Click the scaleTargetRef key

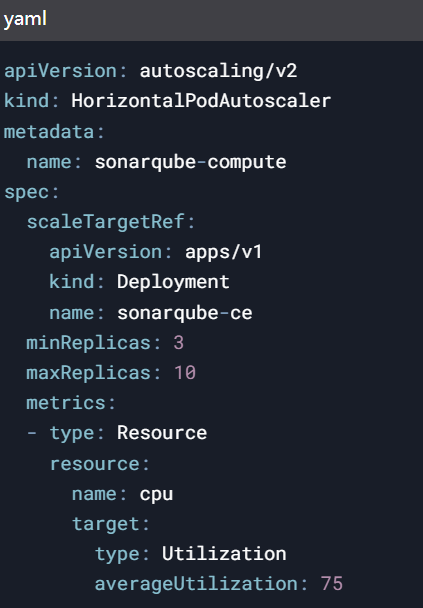coord(105,222)
